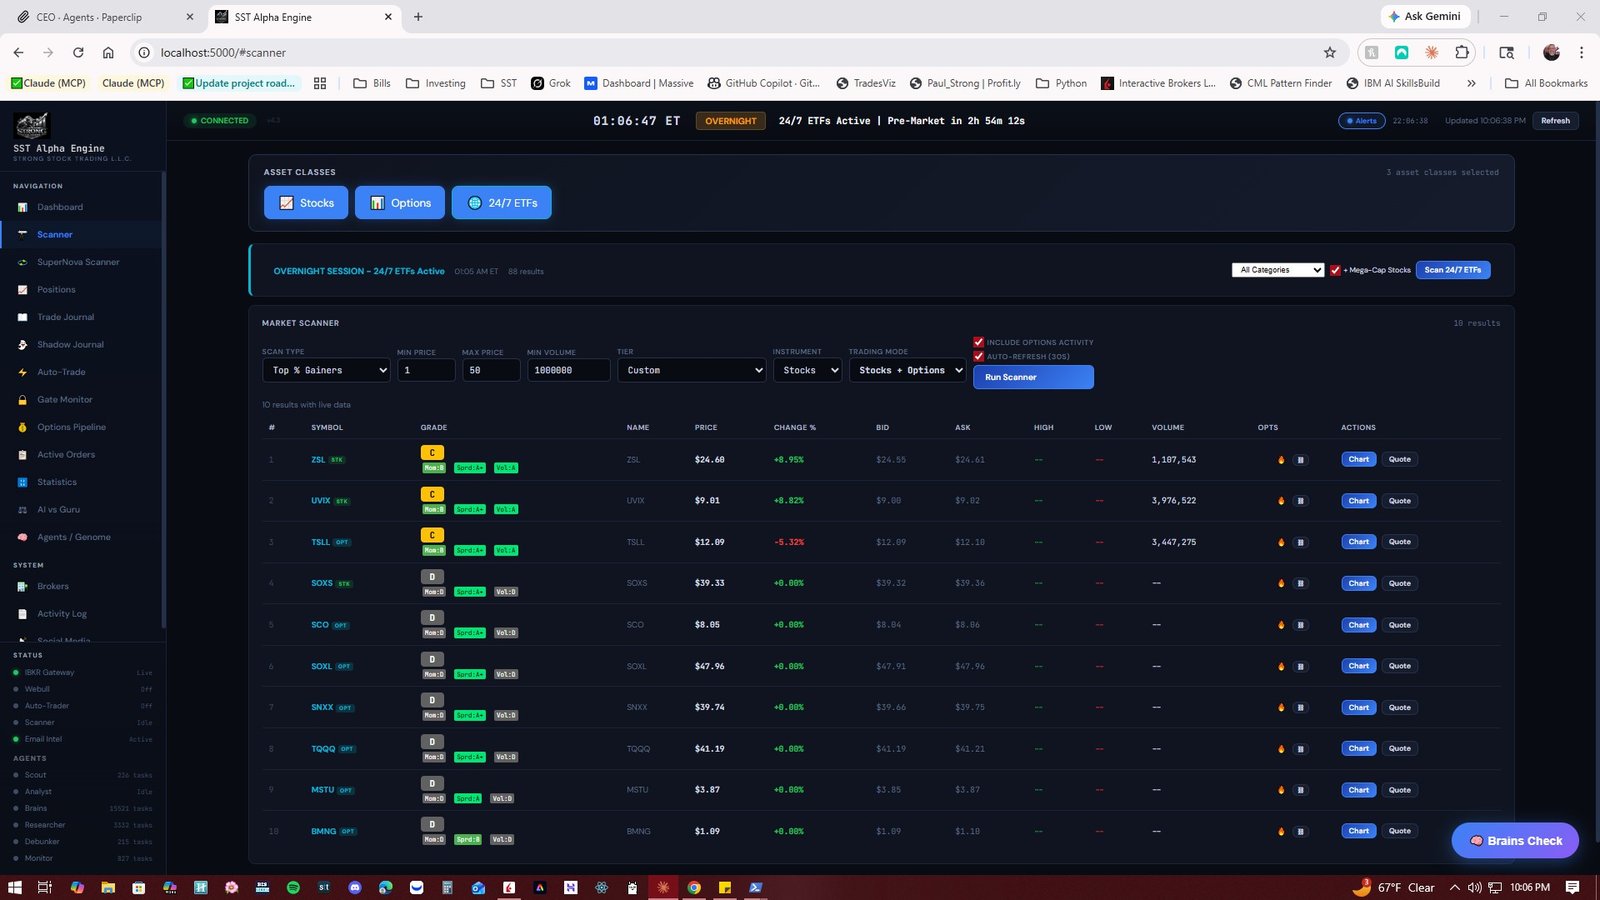Bookmark this page with the star icon
The width and height of the screenshot is (1600, 900).
(x=1329, y=53)
